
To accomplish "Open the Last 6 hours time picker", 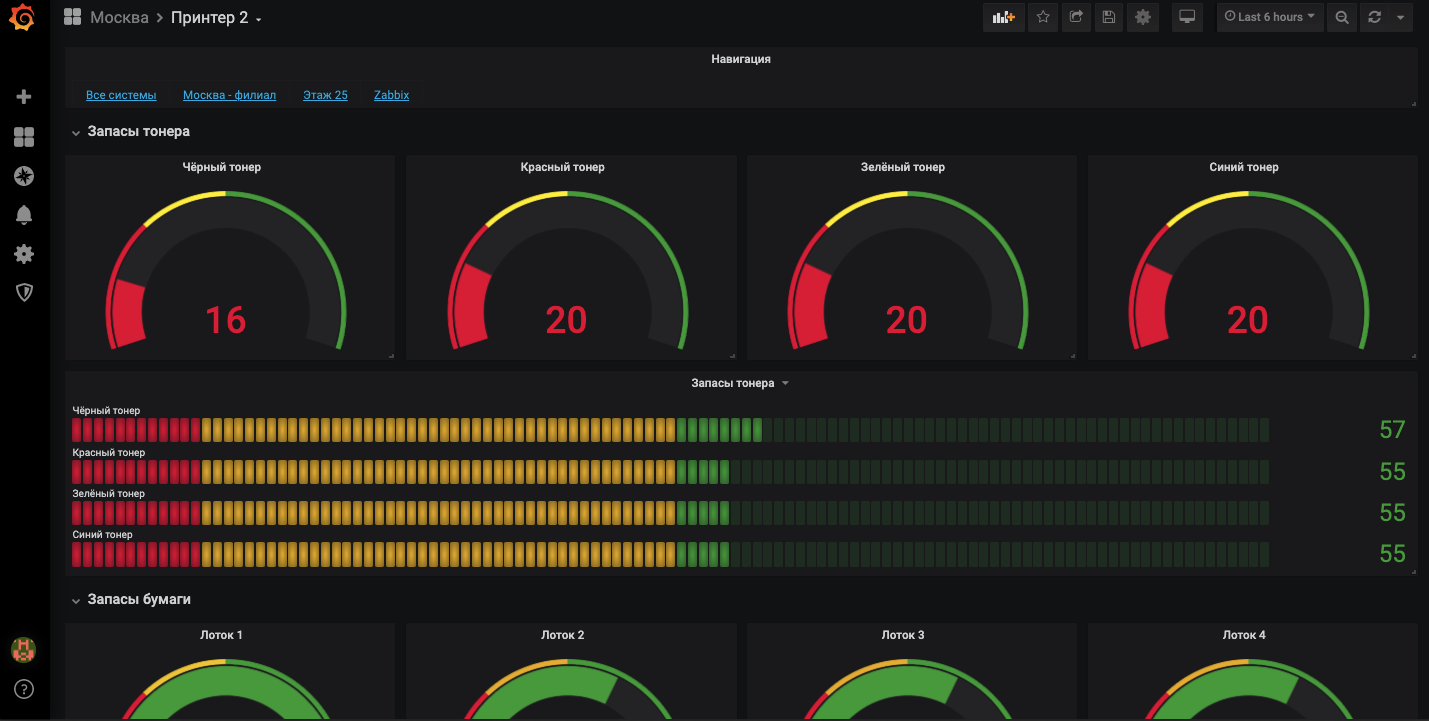I will pyautogui.click(x=1271, y=17).
